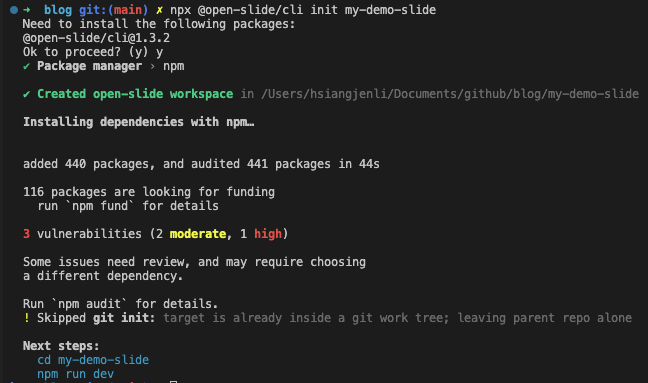Click 'Some issues need review' line
Viewport: 648px width, 383px height.
[x=194, y=262]
